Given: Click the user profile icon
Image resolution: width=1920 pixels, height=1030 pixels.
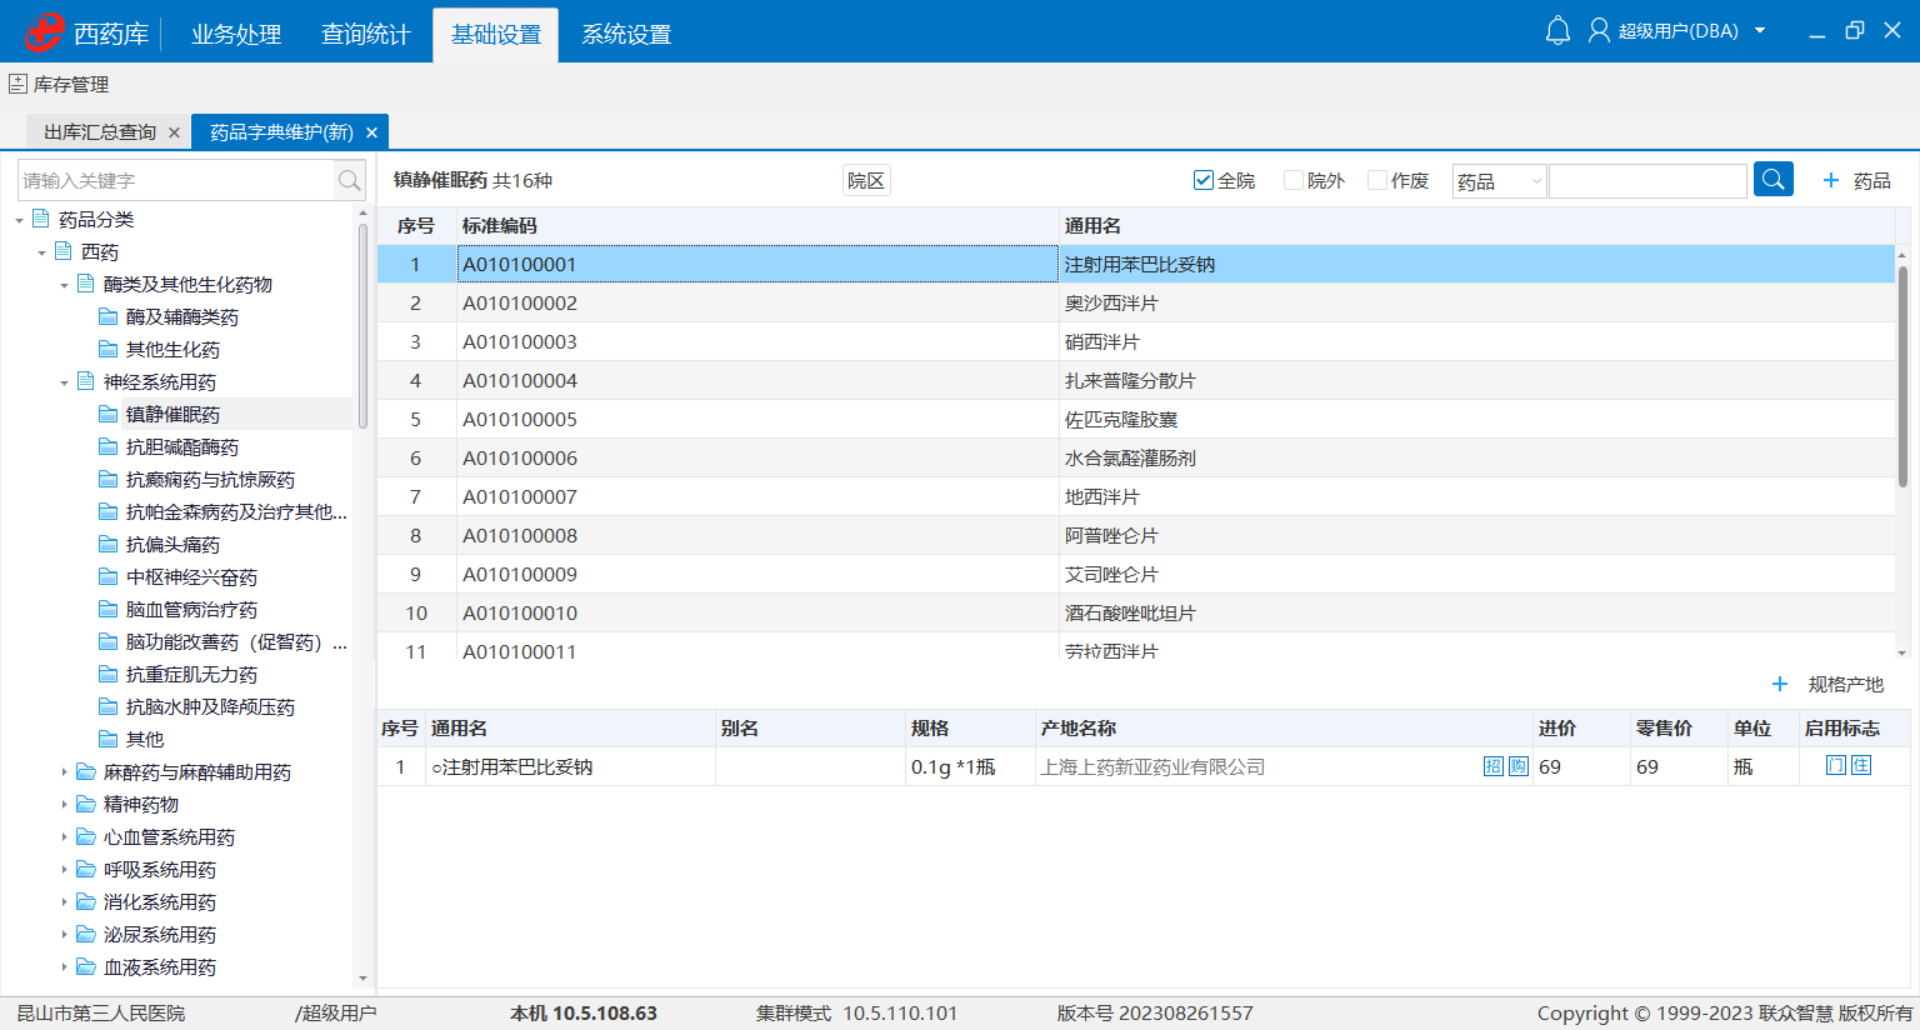Looking at the screenshot, I should click(x=1599, y=31).
